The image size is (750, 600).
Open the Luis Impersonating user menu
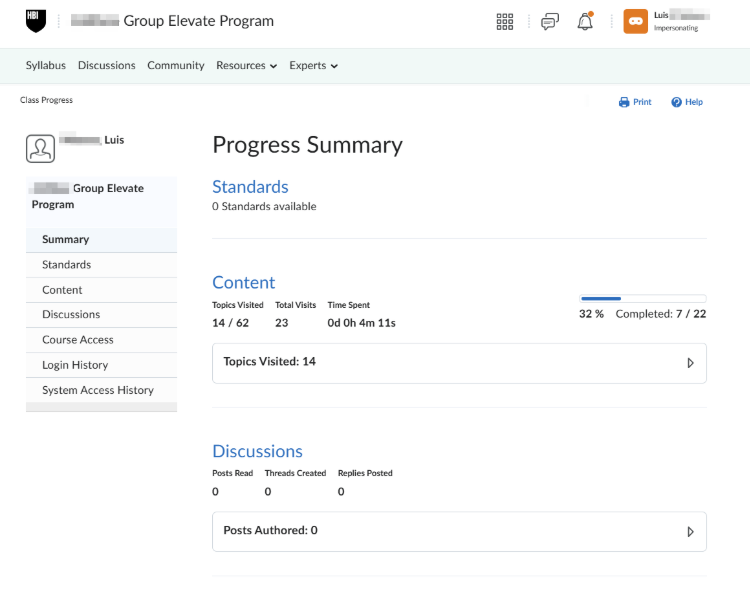click(x=667, y=22)
